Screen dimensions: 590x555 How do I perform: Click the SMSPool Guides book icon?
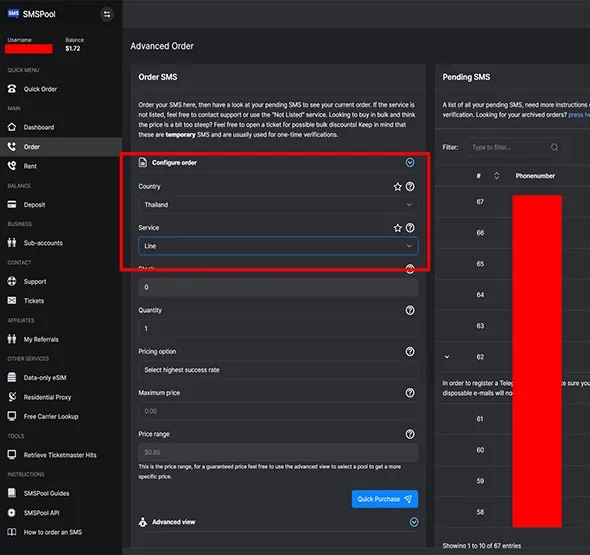[12, 493]
